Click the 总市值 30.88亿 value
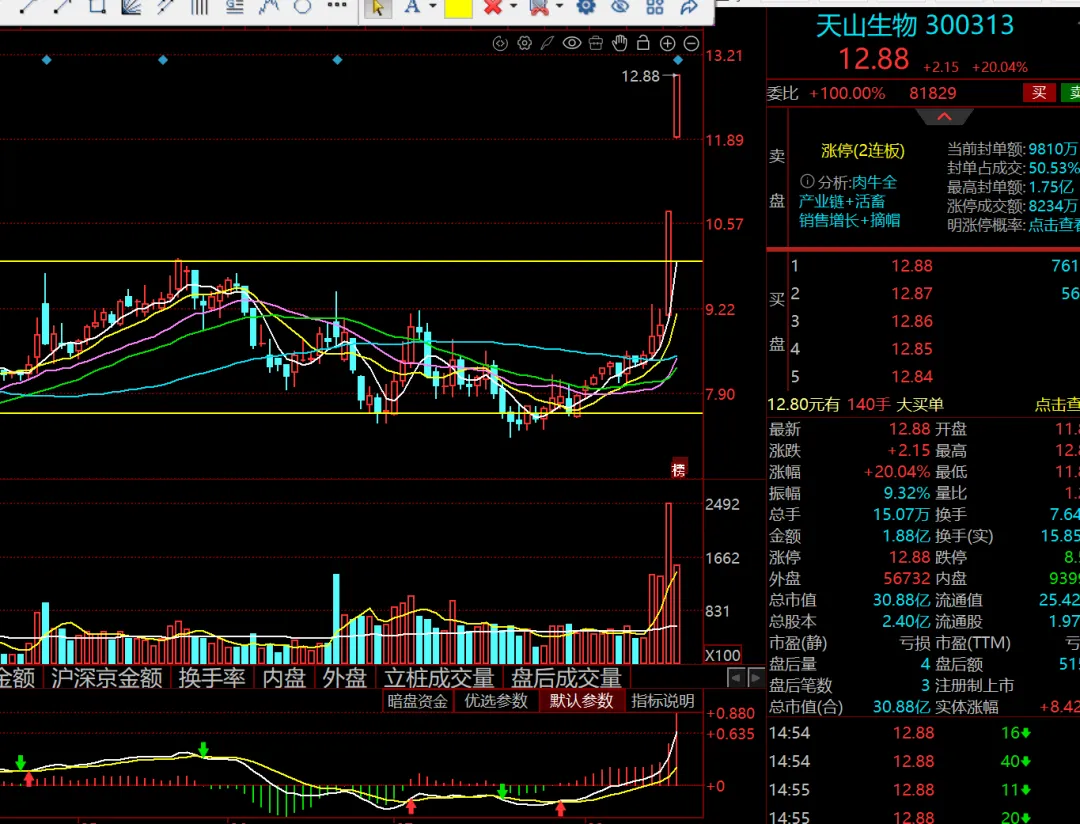Image resolution: width=1080 pixels, height=824 pixels. (901, 600)
